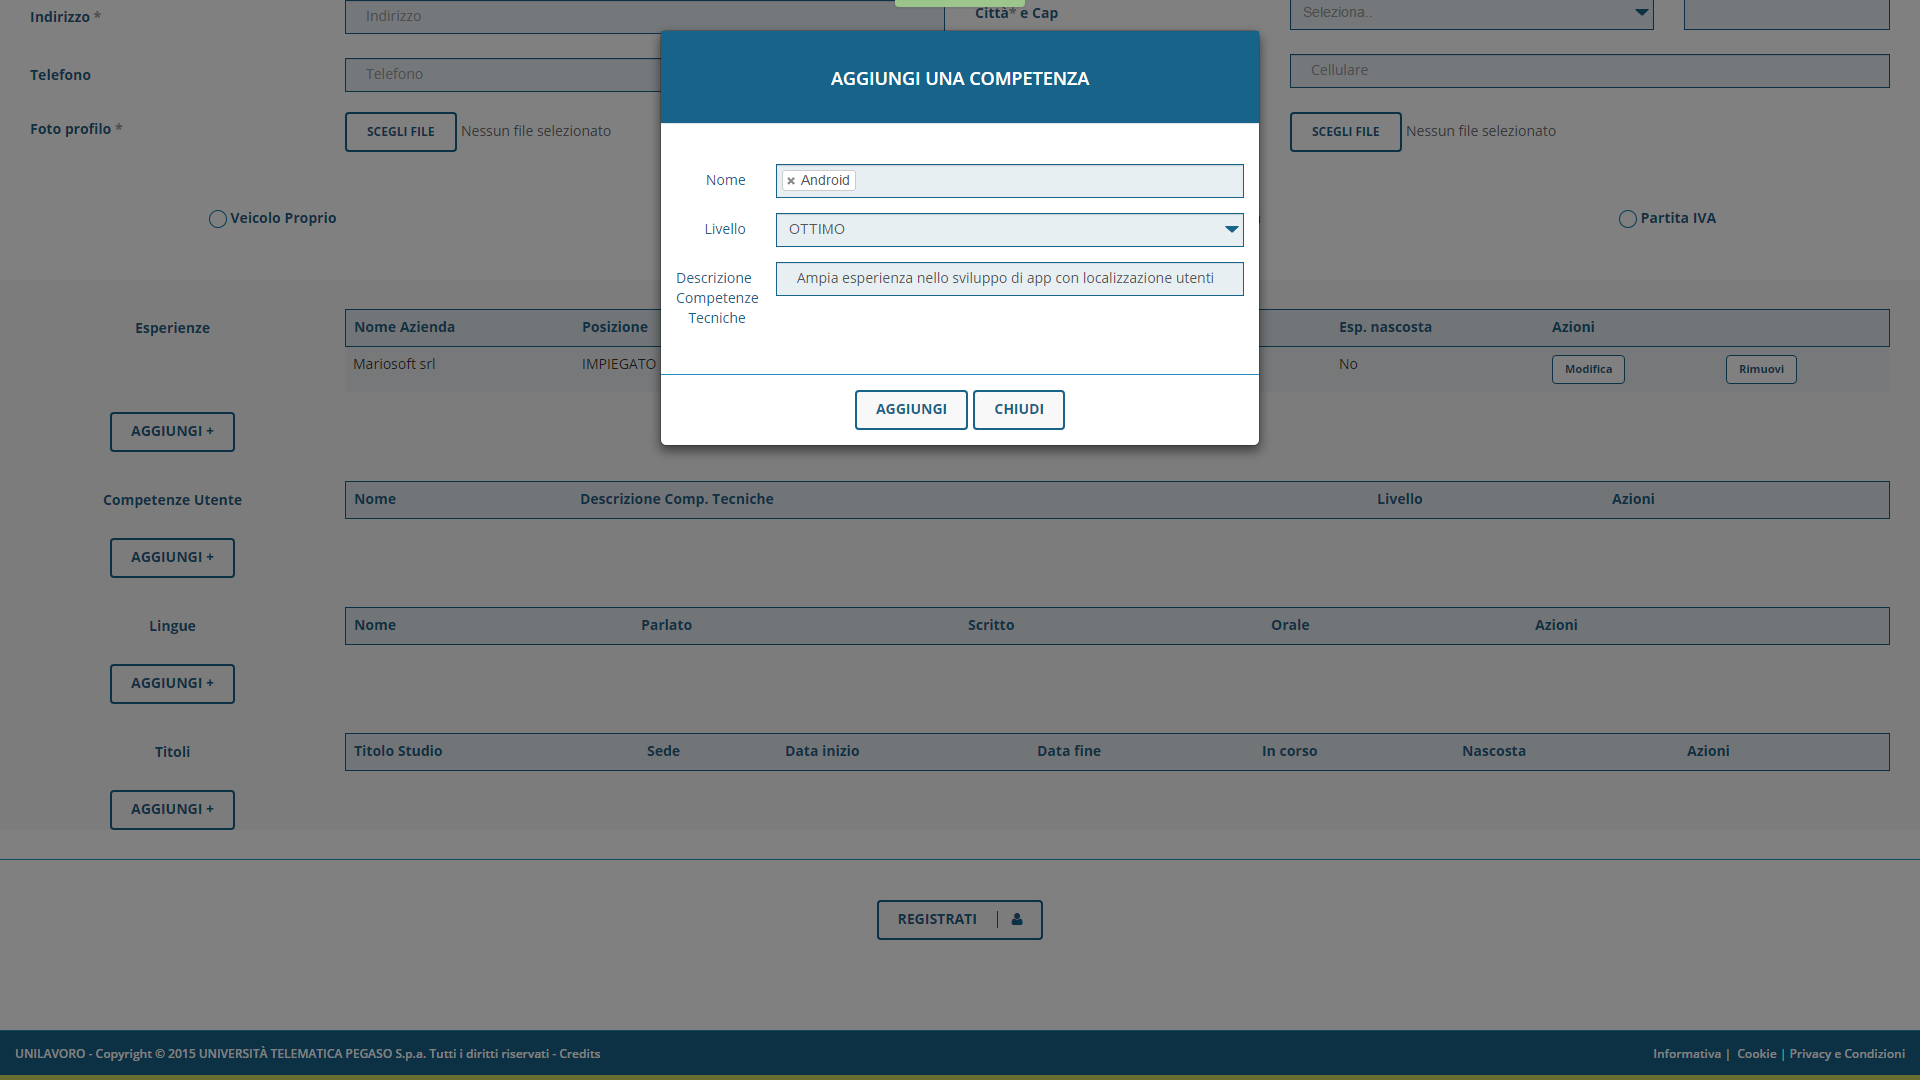Select the Veicolo Proprio radio button
This screenshot has height=1080, width=1920.
[x=217, y=219]
